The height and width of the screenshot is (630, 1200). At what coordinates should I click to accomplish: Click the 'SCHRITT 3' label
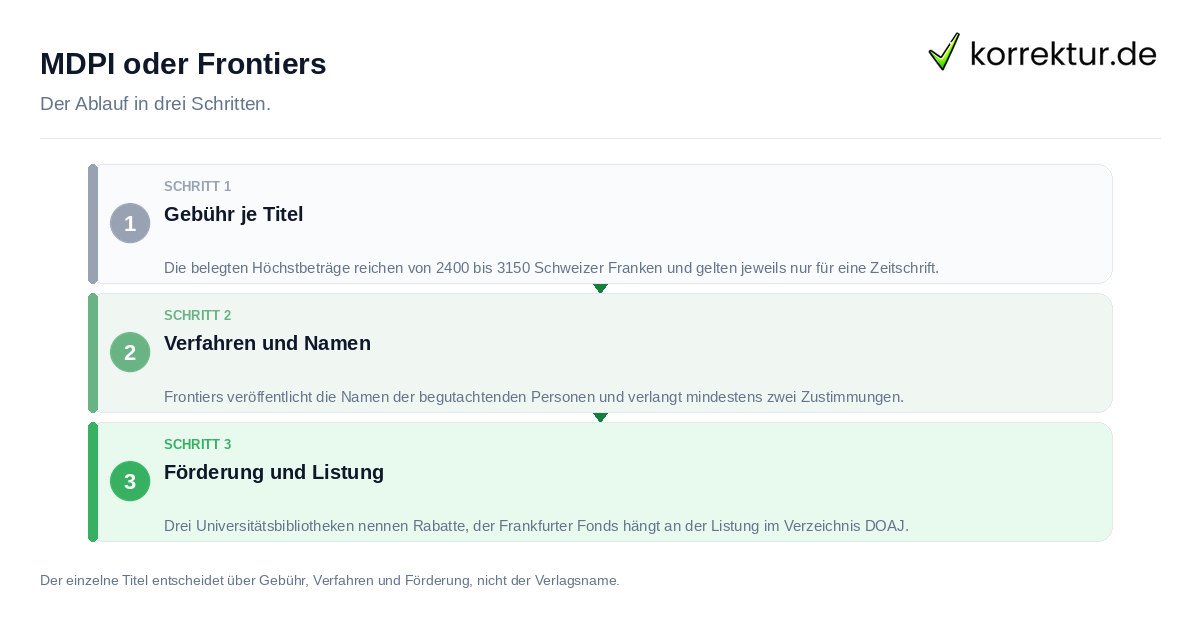tap(198, 445)
